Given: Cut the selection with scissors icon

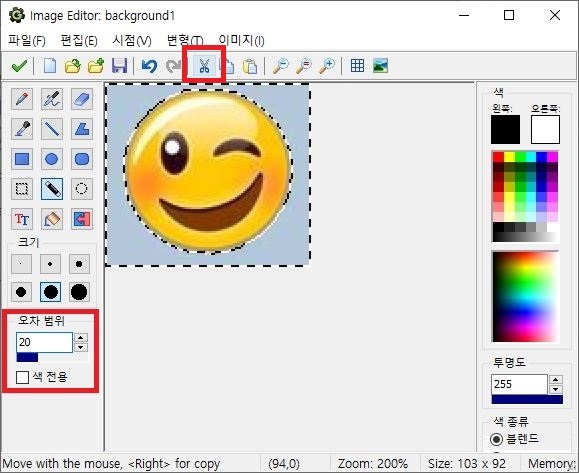Looking at the screenshot, I should 204,66.
